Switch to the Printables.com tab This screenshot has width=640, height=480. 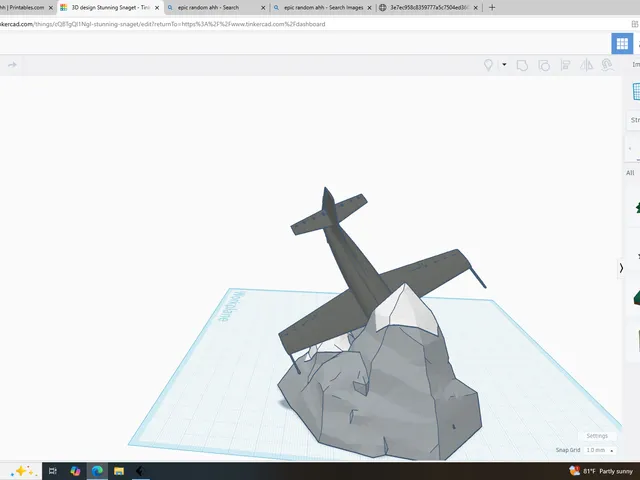27,7
